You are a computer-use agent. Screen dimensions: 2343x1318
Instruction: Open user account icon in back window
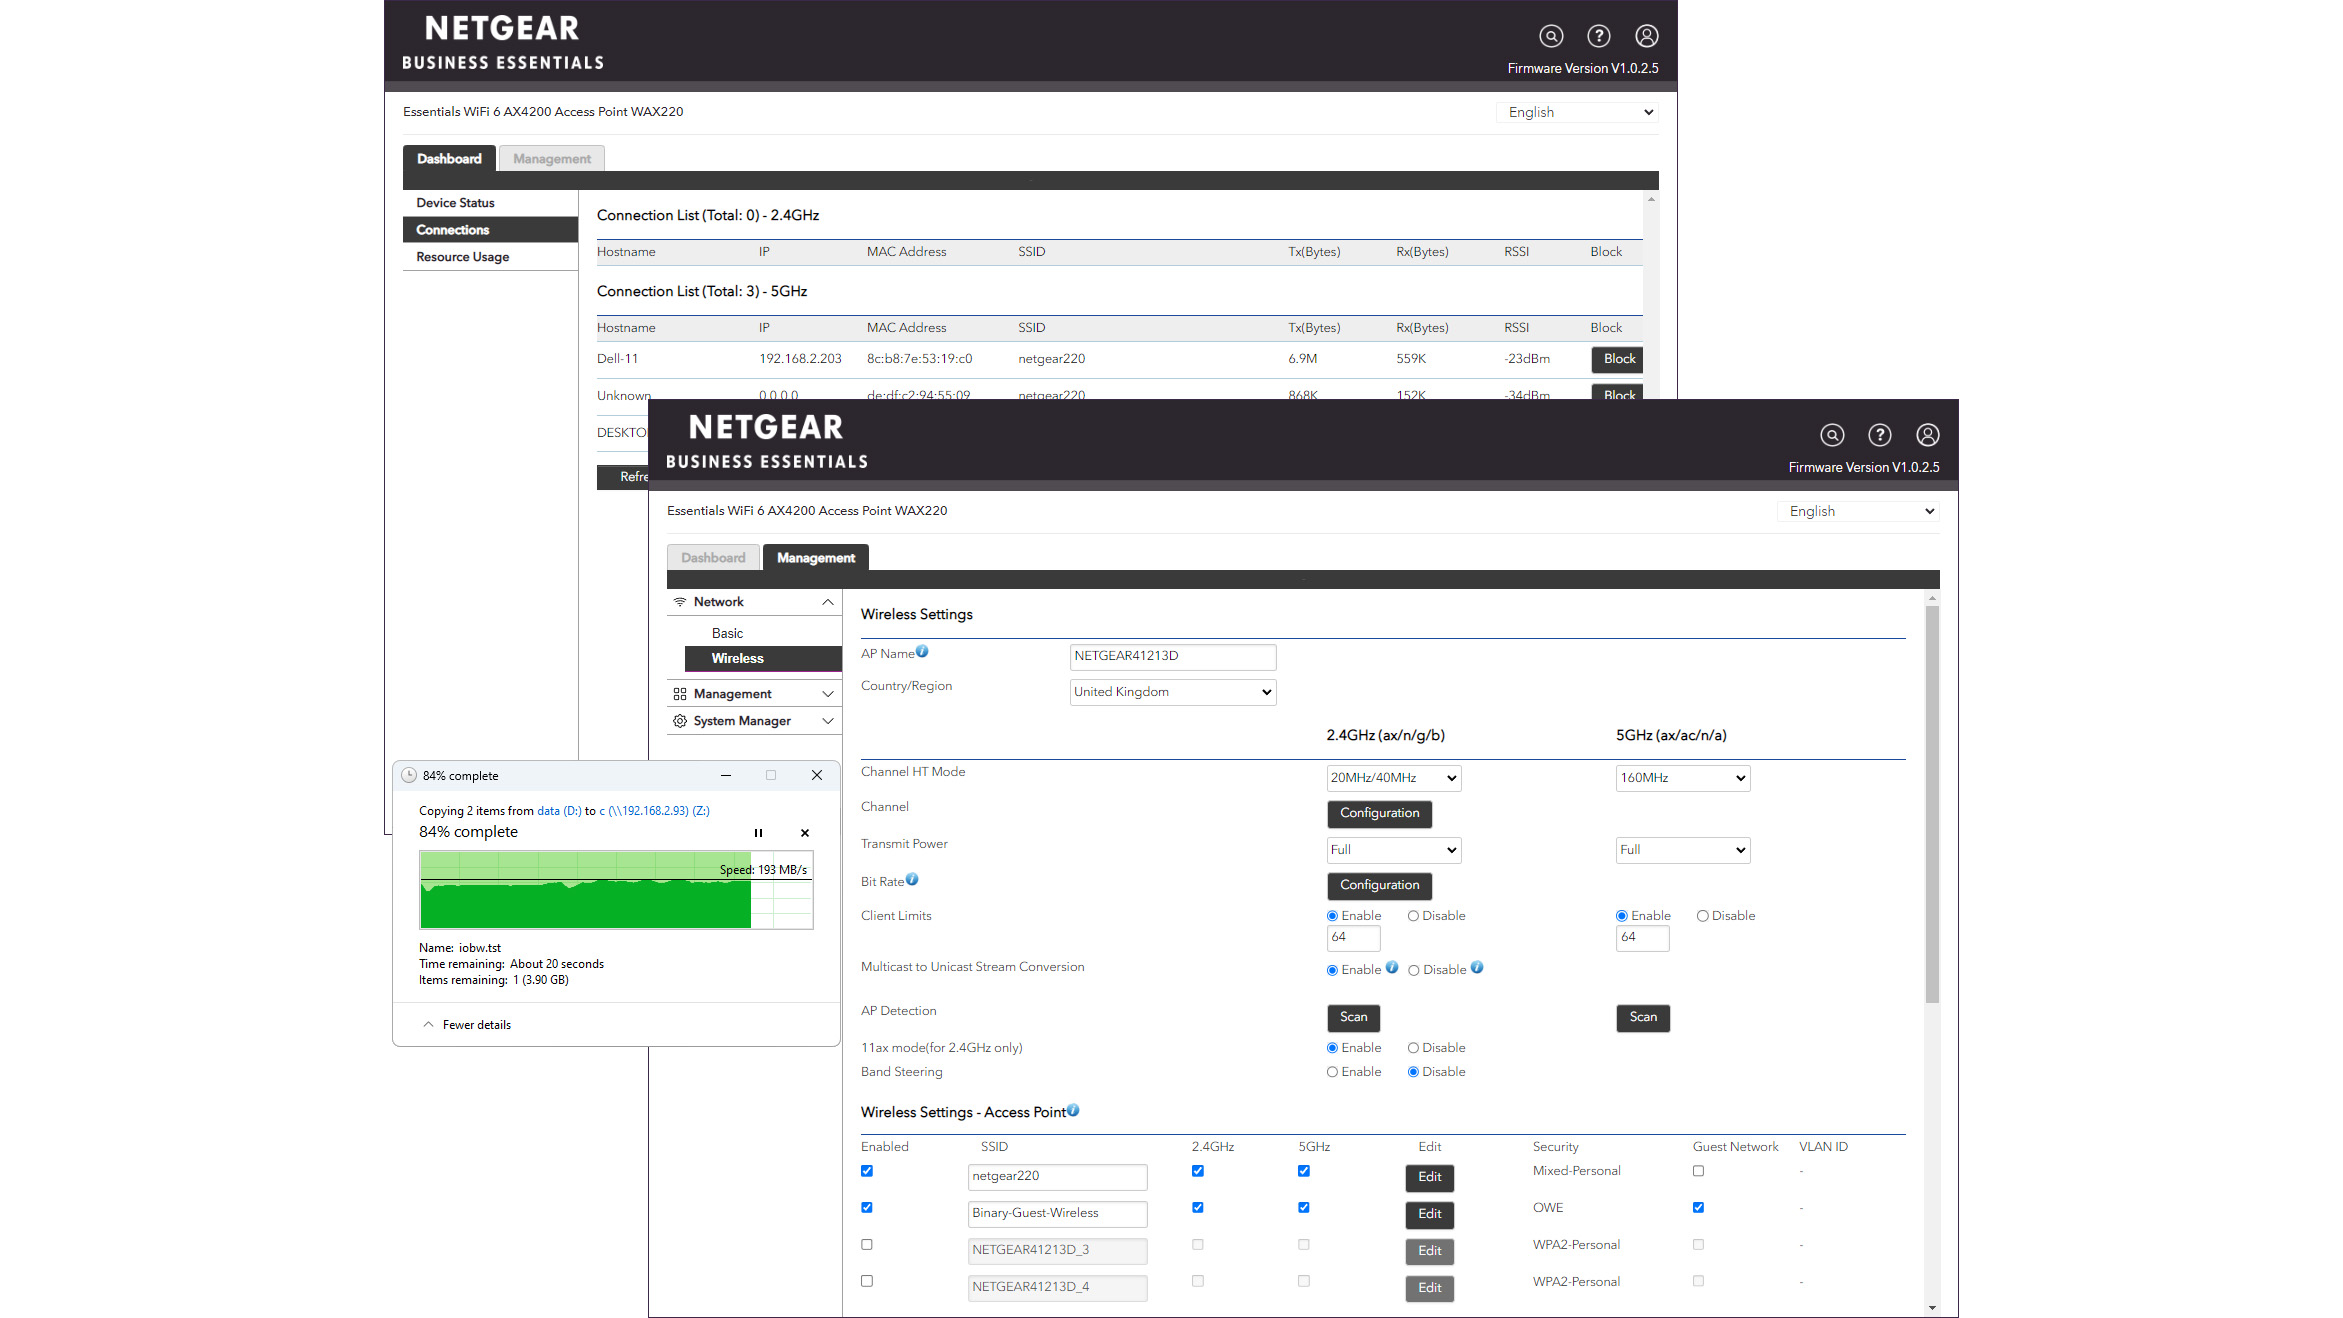coord(1646,36)
